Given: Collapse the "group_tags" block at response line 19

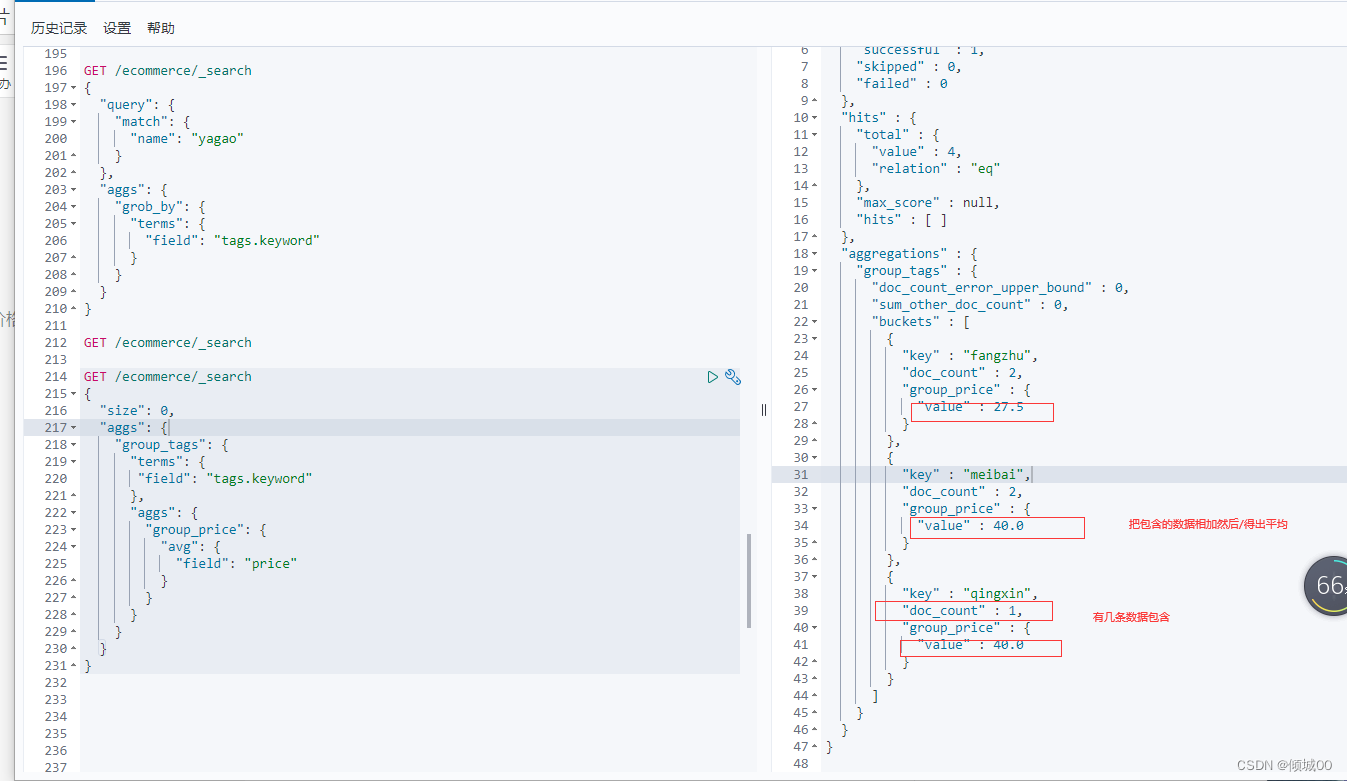Looking at the screenshot, I should click(815, 271).
